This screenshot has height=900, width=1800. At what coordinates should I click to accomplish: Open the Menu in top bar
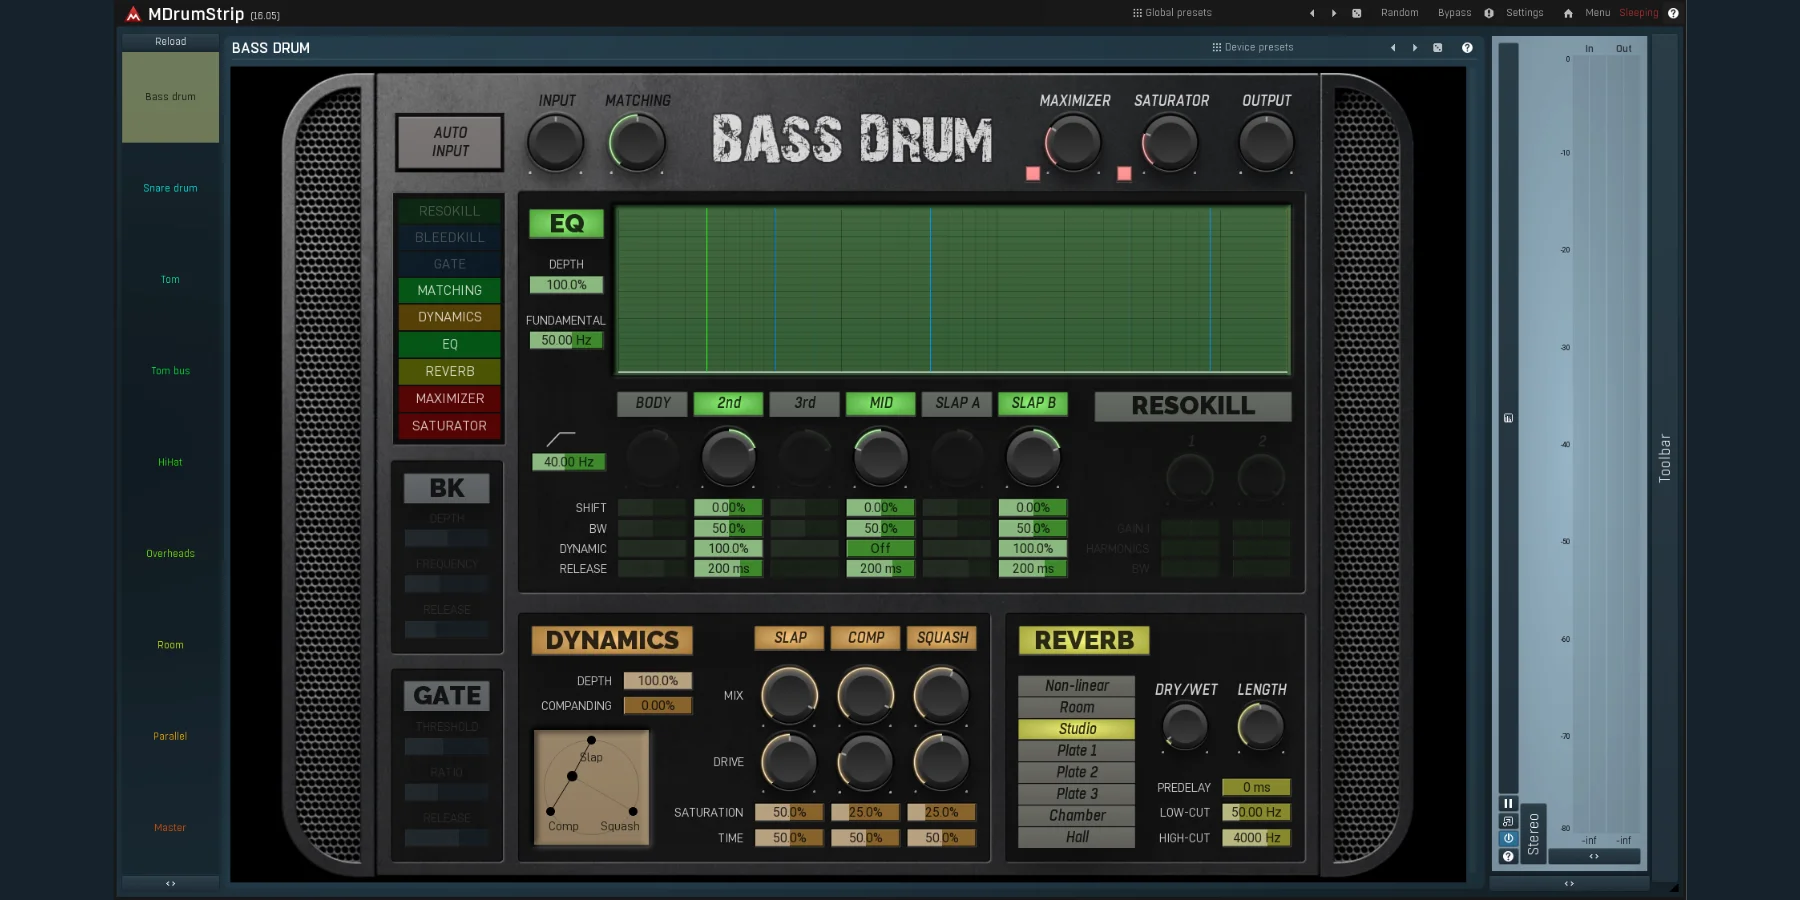(x=1597, y=13)
